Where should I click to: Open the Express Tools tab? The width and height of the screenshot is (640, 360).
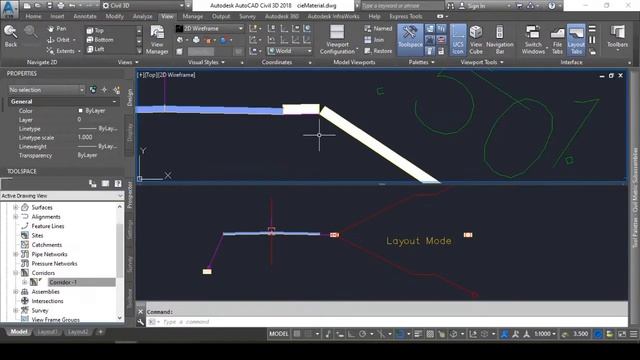coord(405,17)
